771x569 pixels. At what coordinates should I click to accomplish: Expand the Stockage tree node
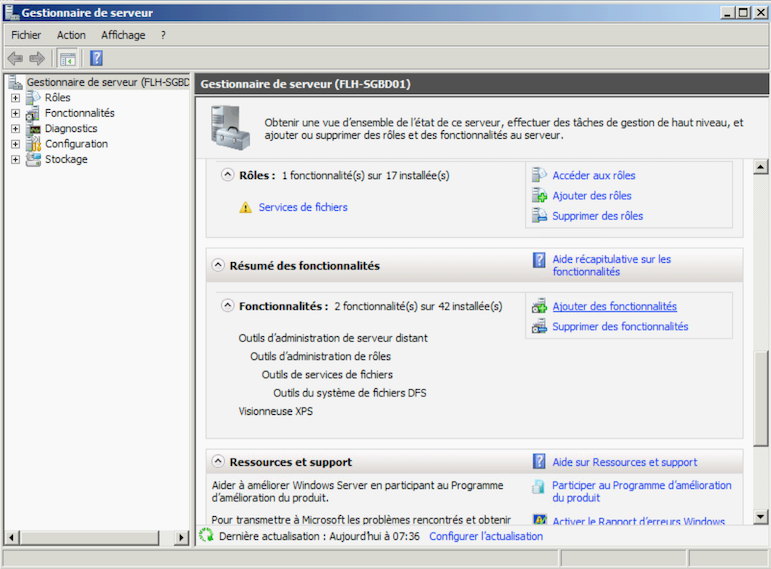(x=15, y=160)
